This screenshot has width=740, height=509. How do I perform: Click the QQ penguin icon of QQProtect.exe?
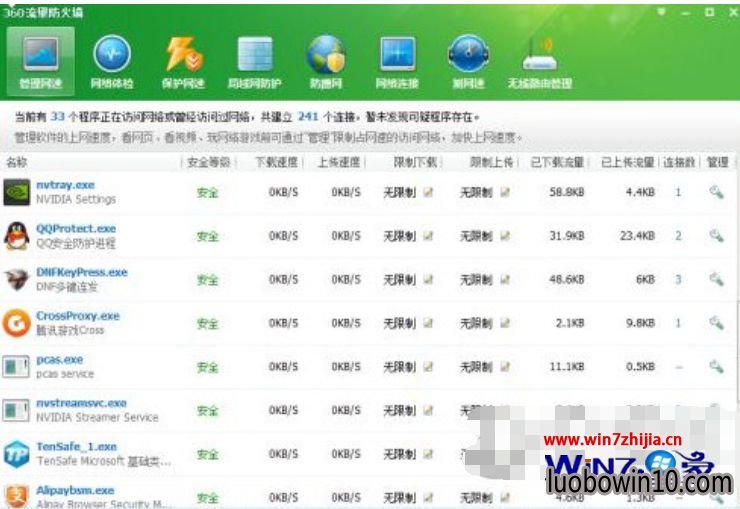17,235
